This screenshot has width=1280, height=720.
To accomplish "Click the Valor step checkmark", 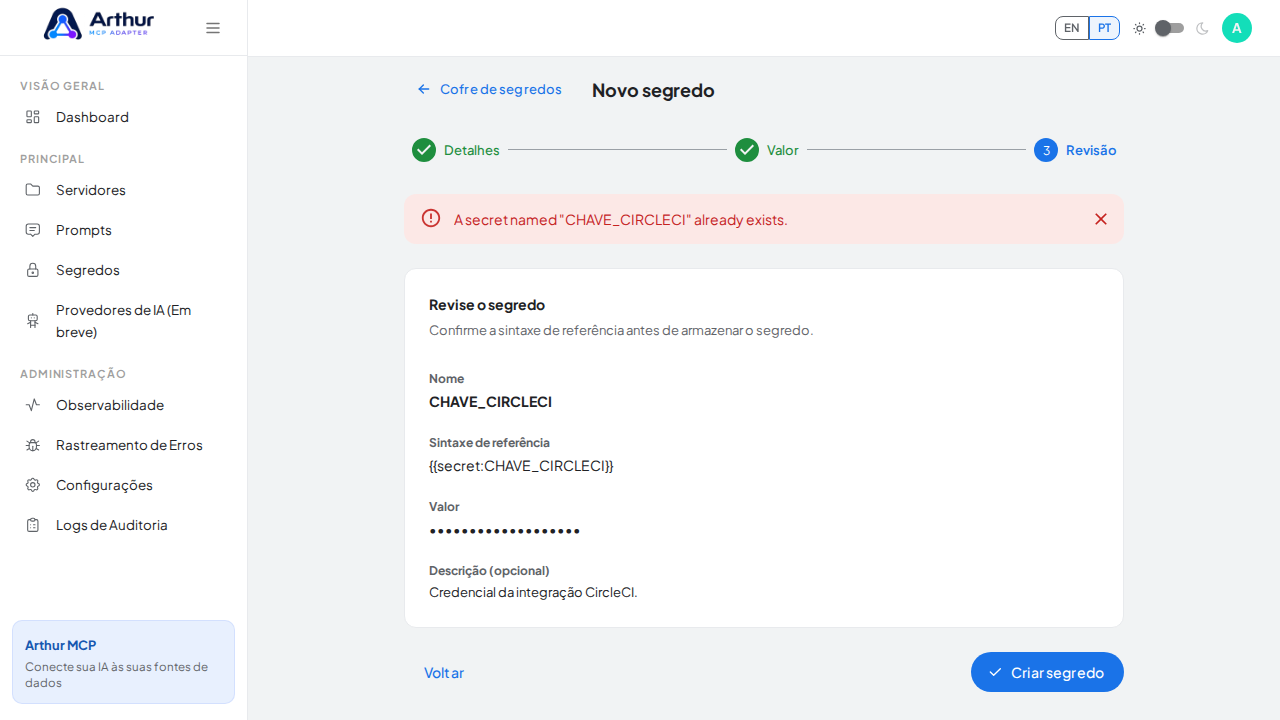I will 747,150.
